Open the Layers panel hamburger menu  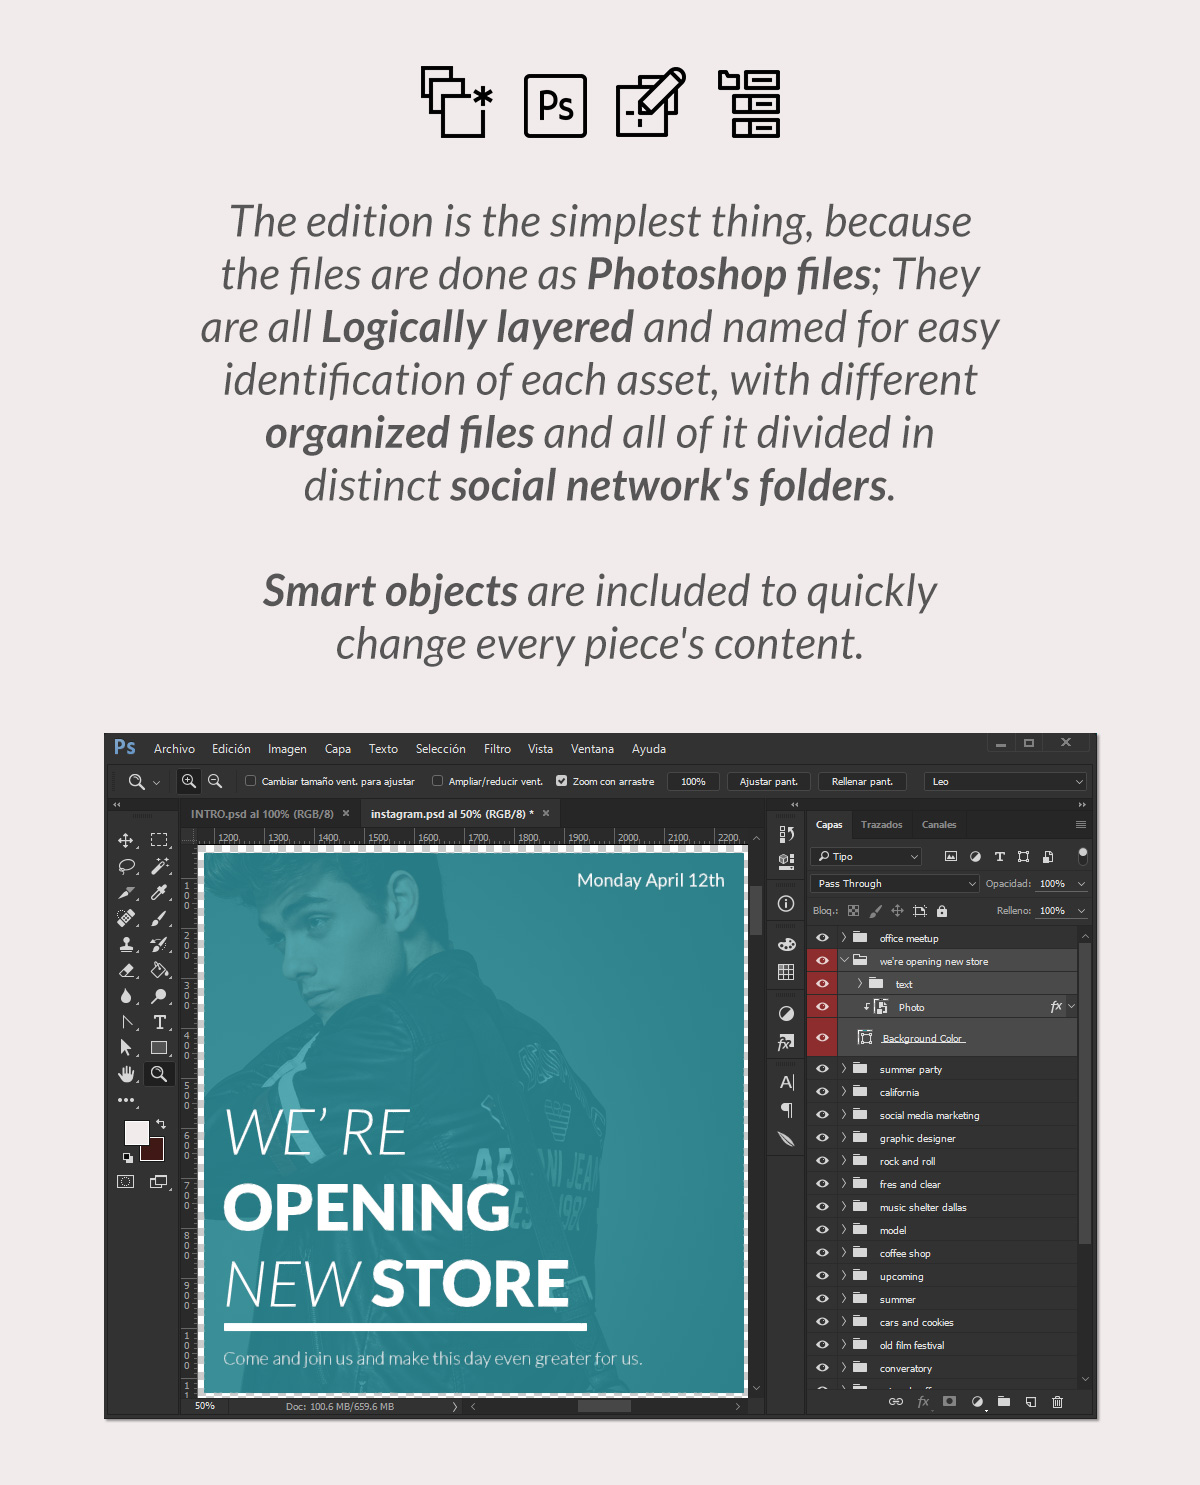pos(1081,825)
